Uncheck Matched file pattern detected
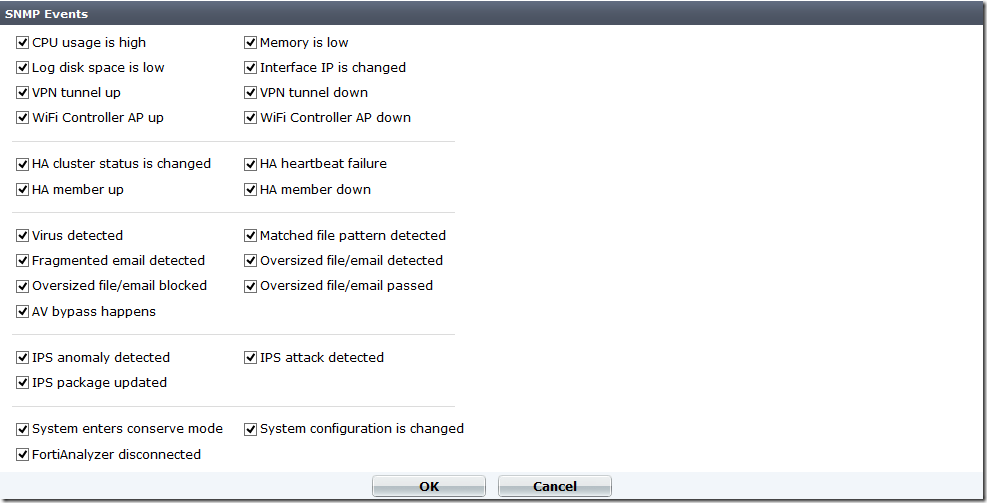 [x=251, y=236]
